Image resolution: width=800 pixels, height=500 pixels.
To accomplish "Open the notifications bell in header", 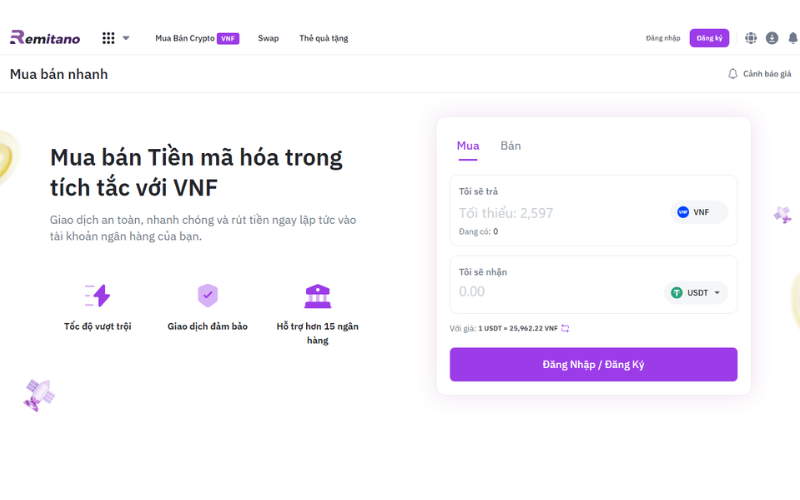I will (793, 38).
